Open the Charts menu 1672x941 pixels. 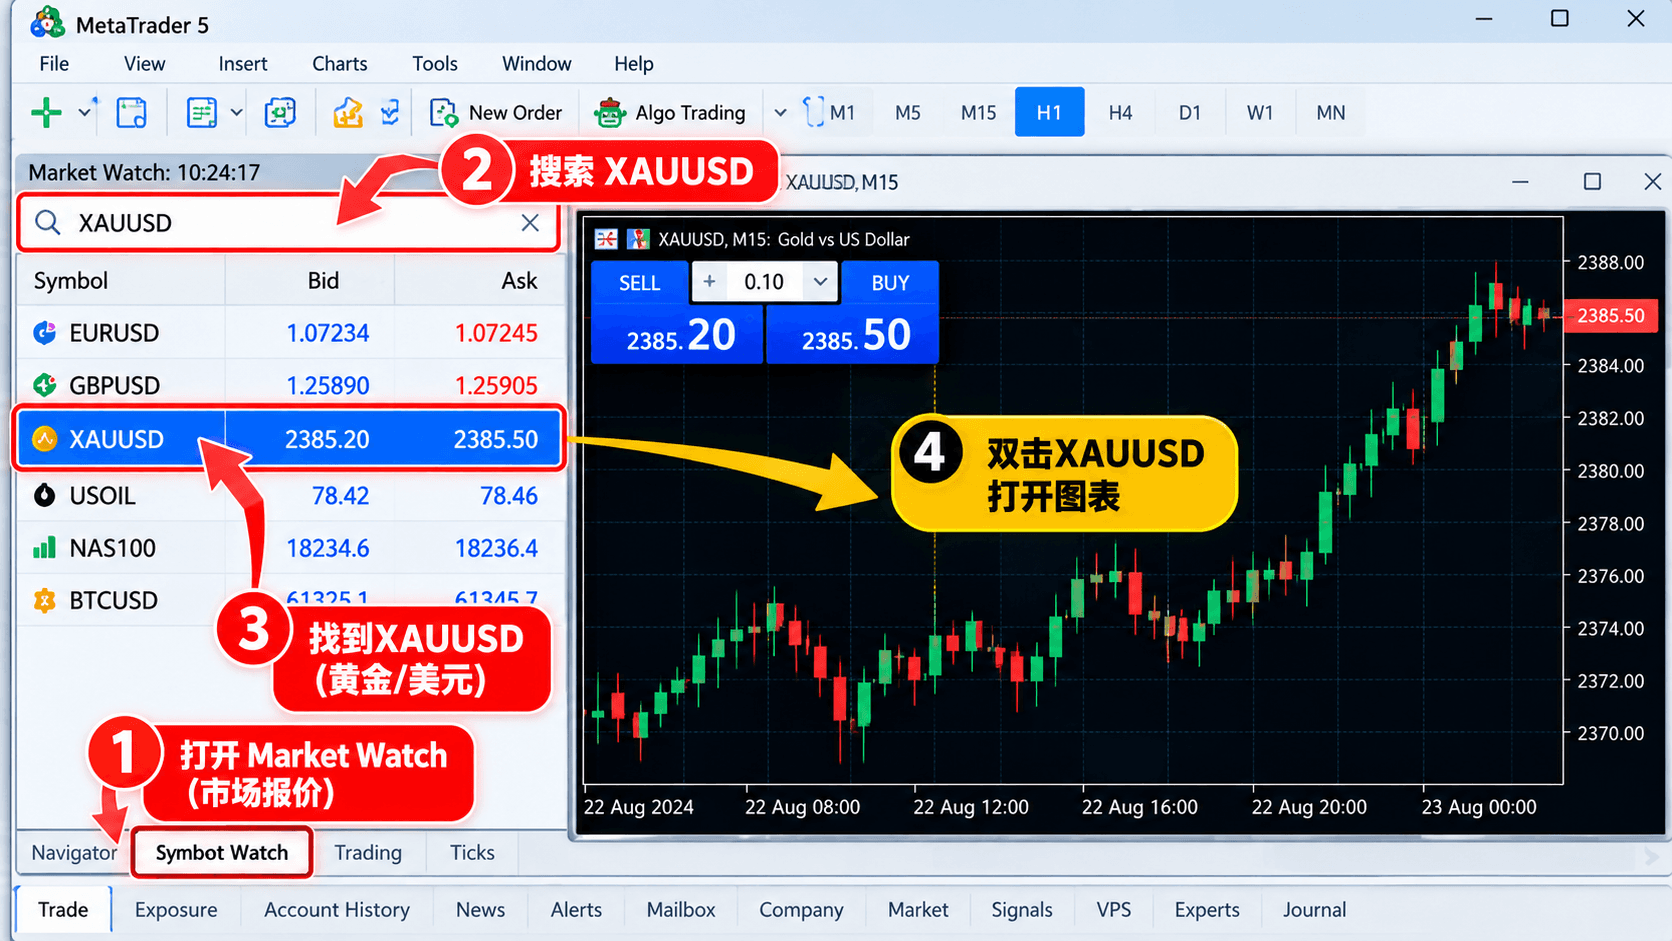point(340,64)
